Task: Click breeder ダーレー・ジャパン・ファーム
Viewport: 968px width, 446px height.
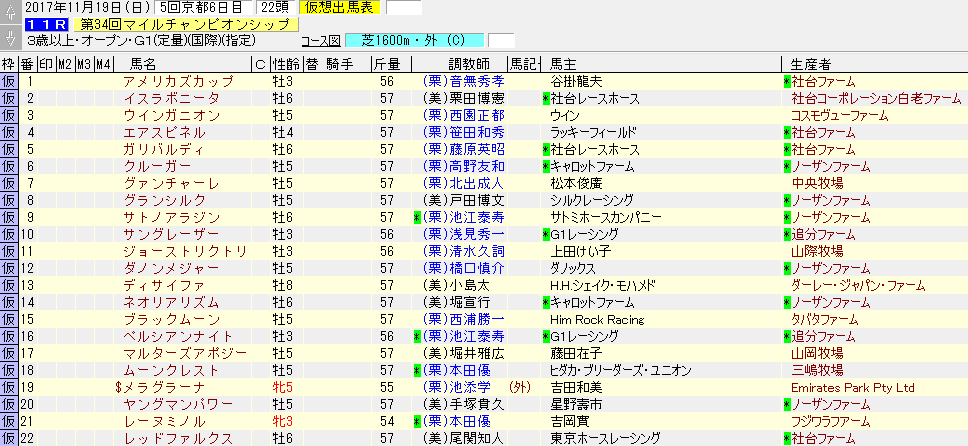Action: (x=858, y=285)
